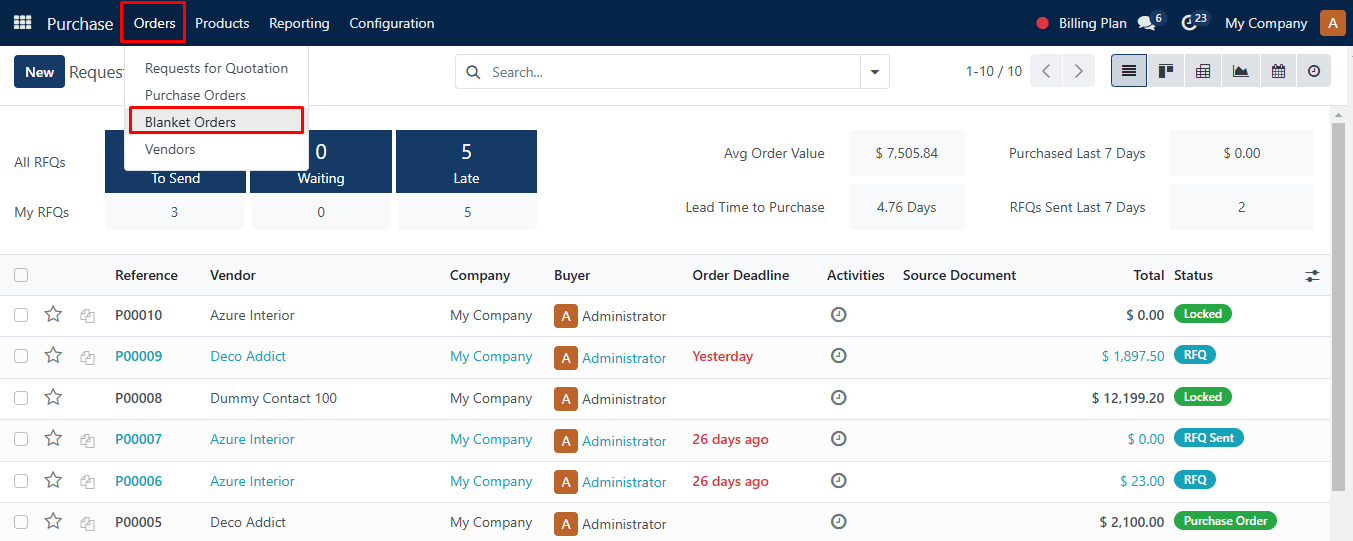The width and height of the screenshot is (1353, 541).
Task: Star the P00009 order as favorite
Action: click(53, 356)
